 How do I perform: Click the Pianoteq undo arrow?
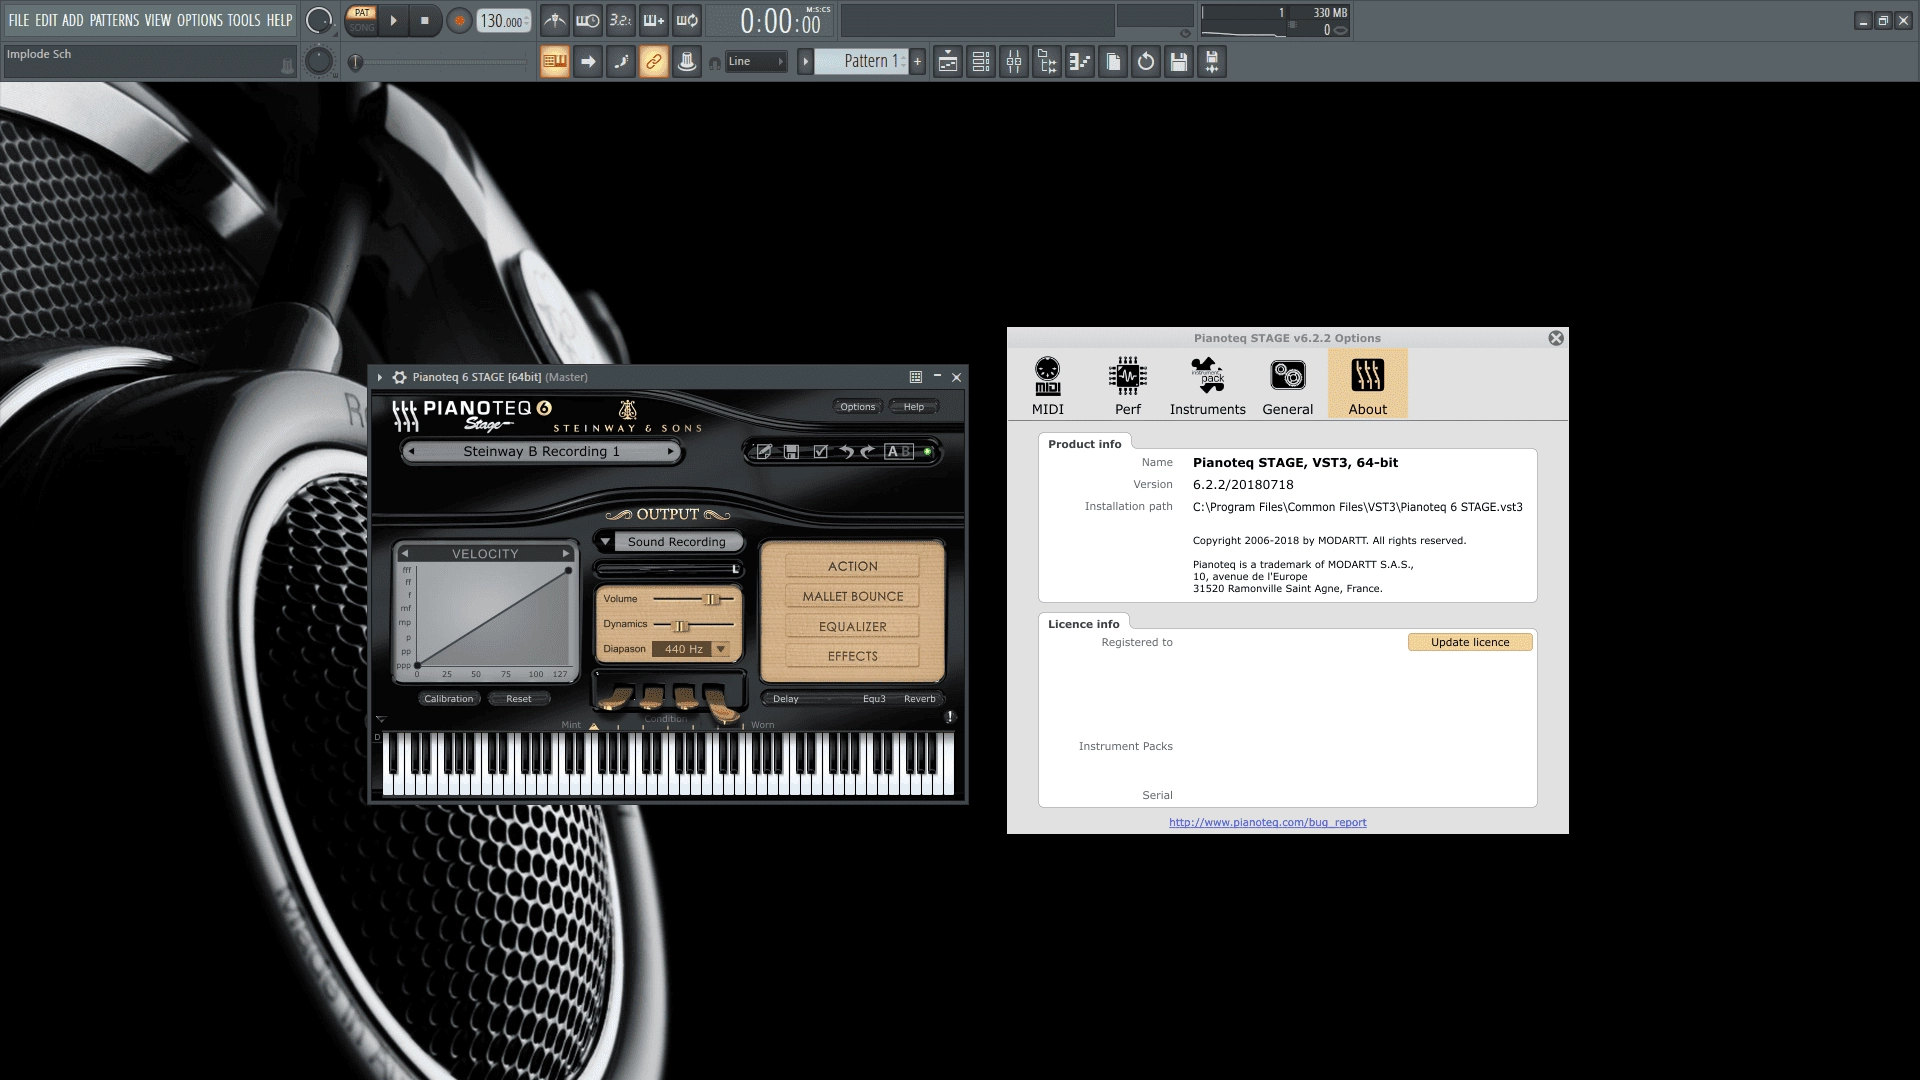[846, 452]
